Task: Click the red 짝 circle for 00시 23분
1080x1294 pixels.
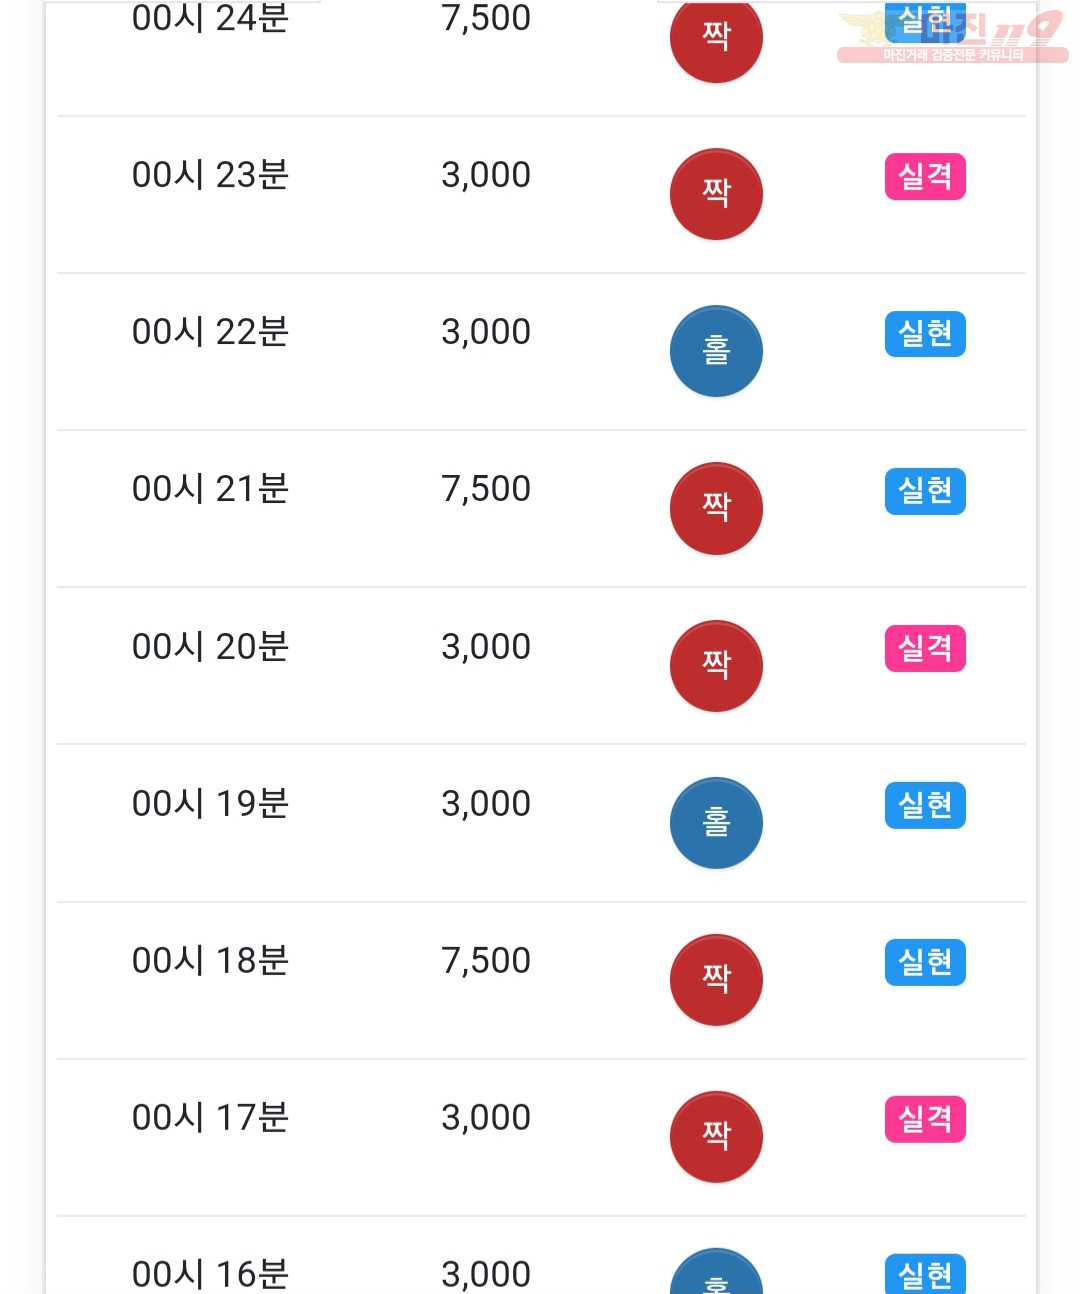Action: tap(716, 194)
